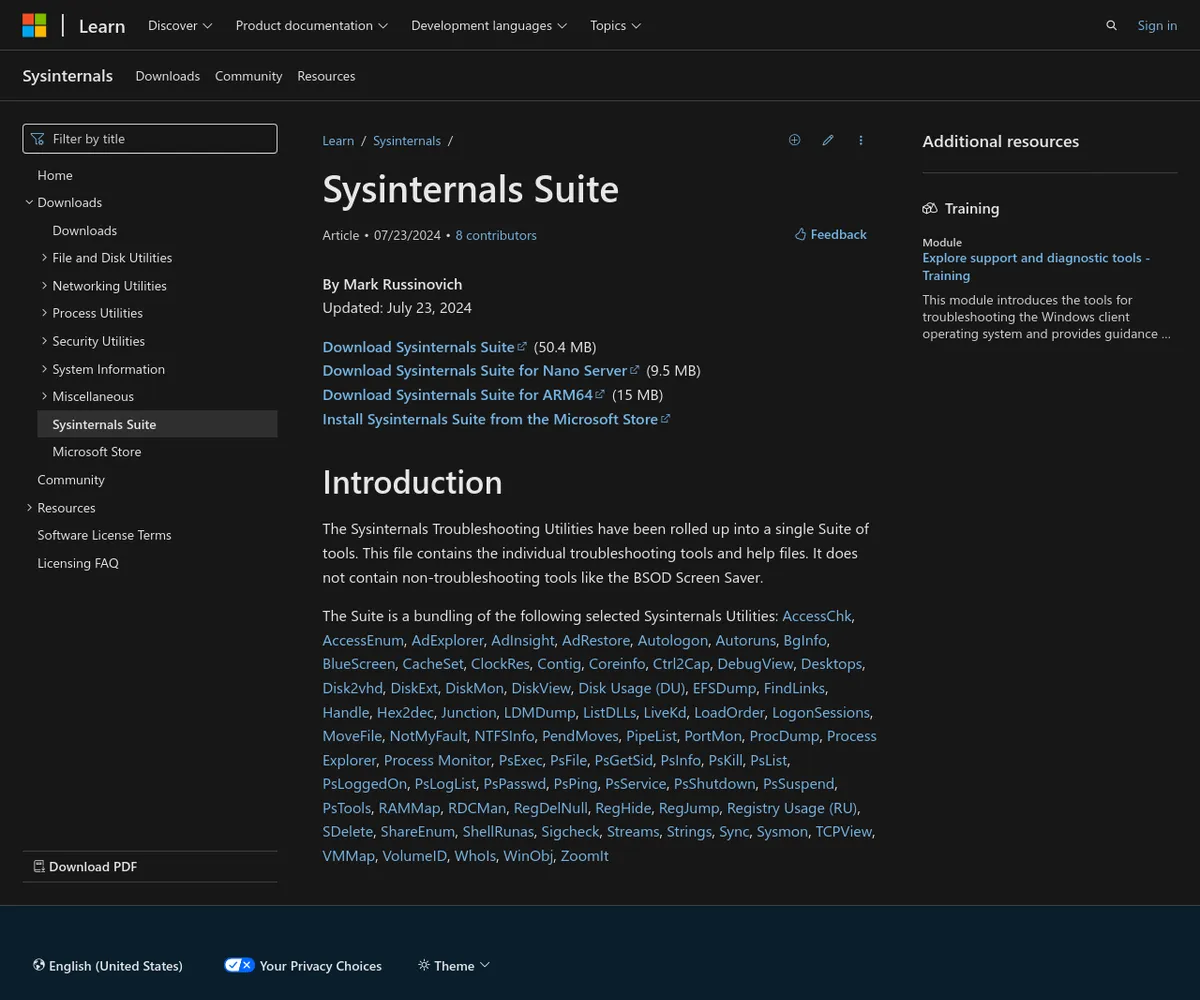Click Download Sysinternals Suite for ARM64 link
Viewport: 1200px width, 1000px height.
tap(457, 395)
